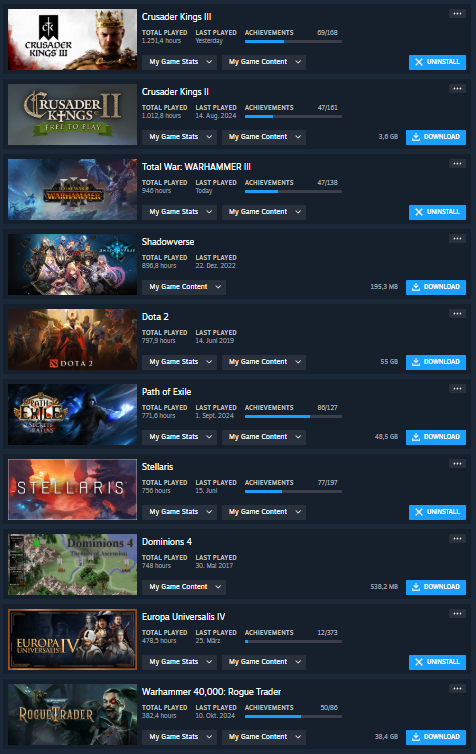Open the Stellaris cover thumbnail

[x=73, y=490]
